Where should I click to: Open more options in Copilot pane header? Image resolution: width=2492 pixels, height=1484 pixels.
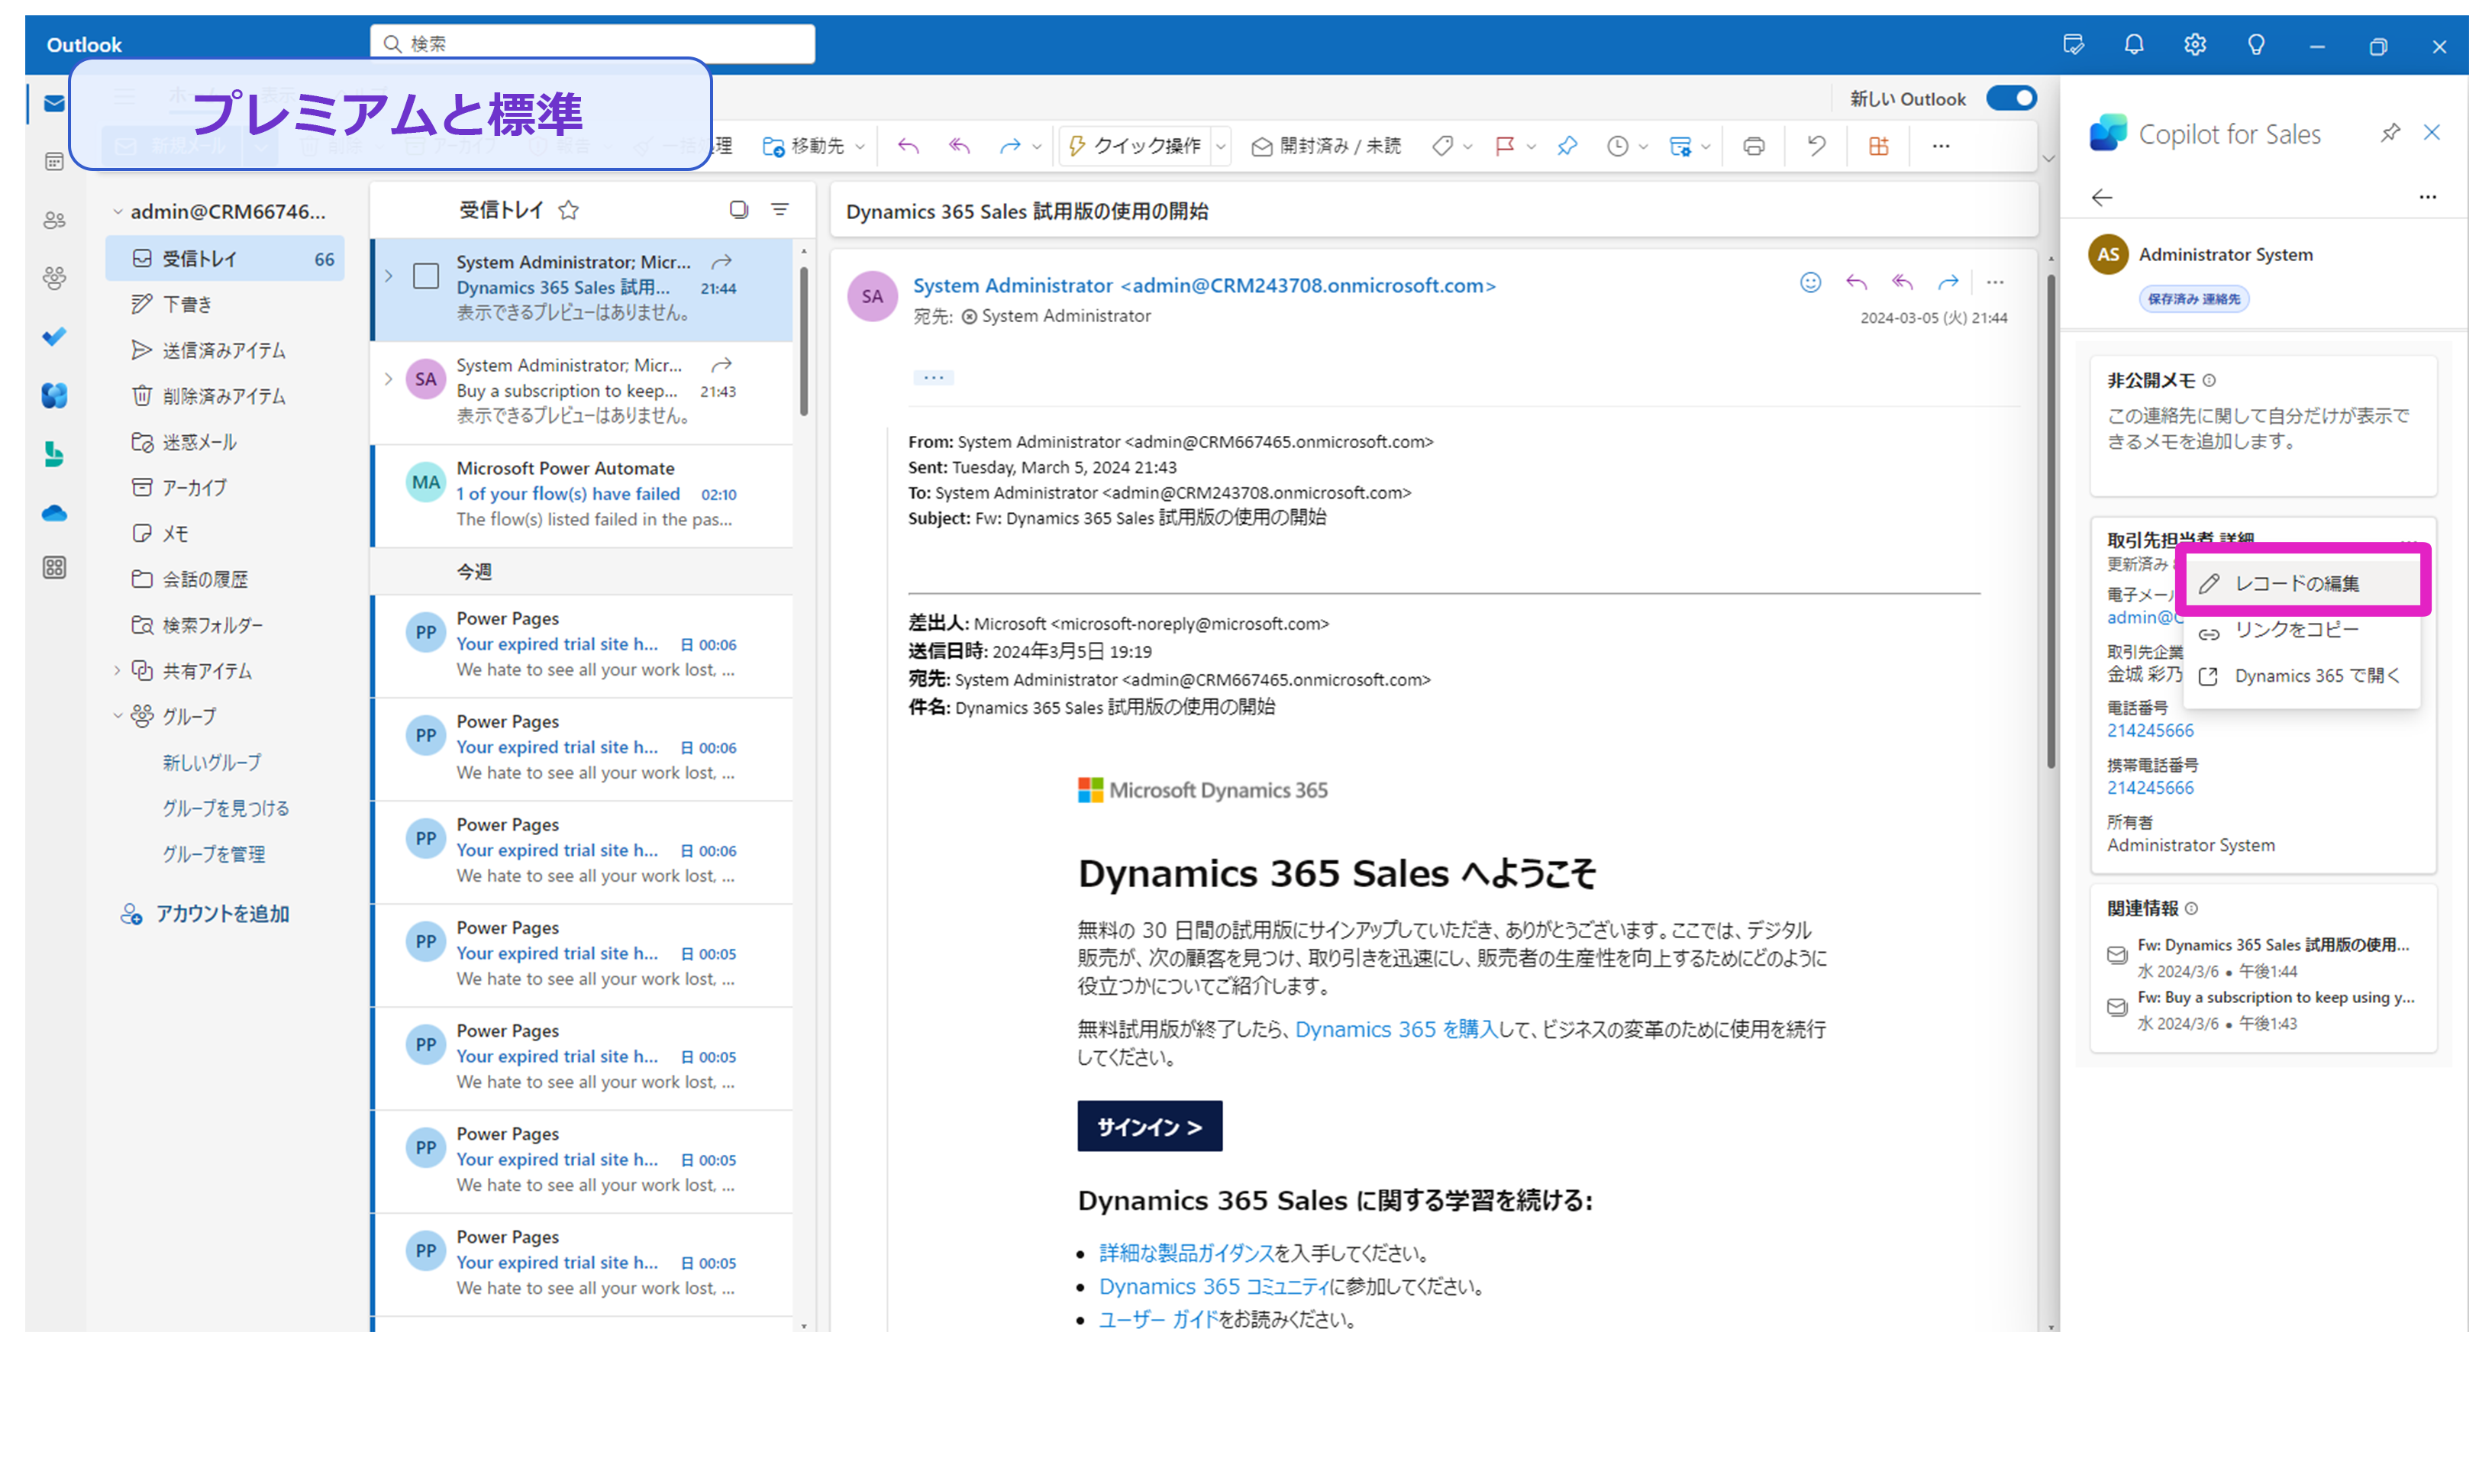[x=2427, y=198]
